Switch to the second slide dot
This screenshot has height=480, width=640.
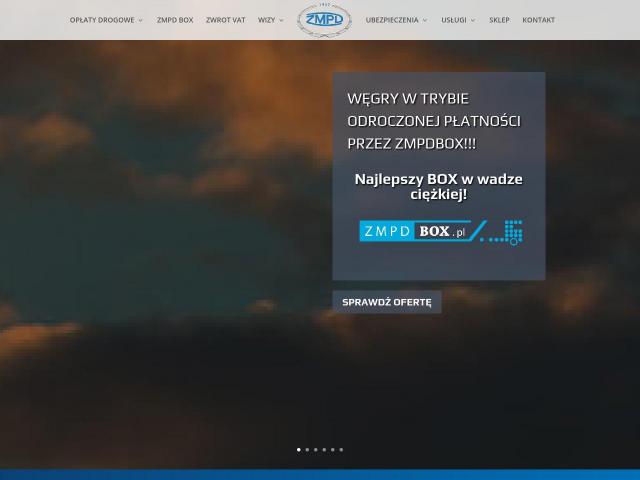pos(307,450)
